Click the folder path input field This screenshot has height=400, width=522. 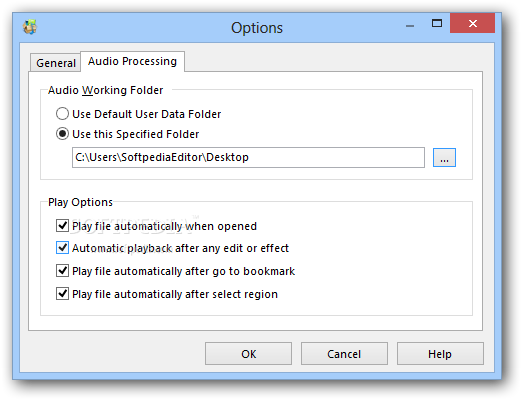pyautogui.click(x=248, y=157)
